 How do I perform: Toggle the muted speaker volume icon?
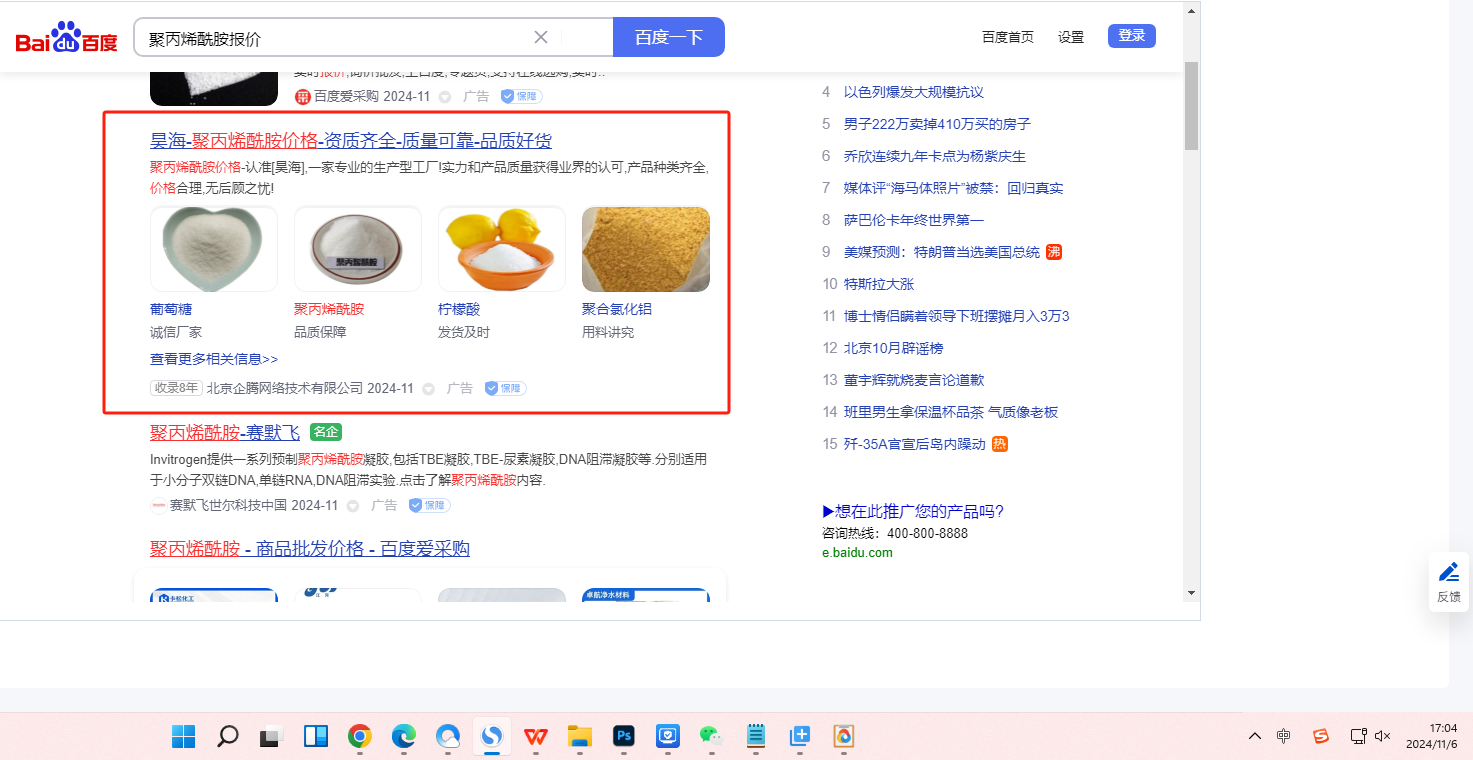(1383, 736)
